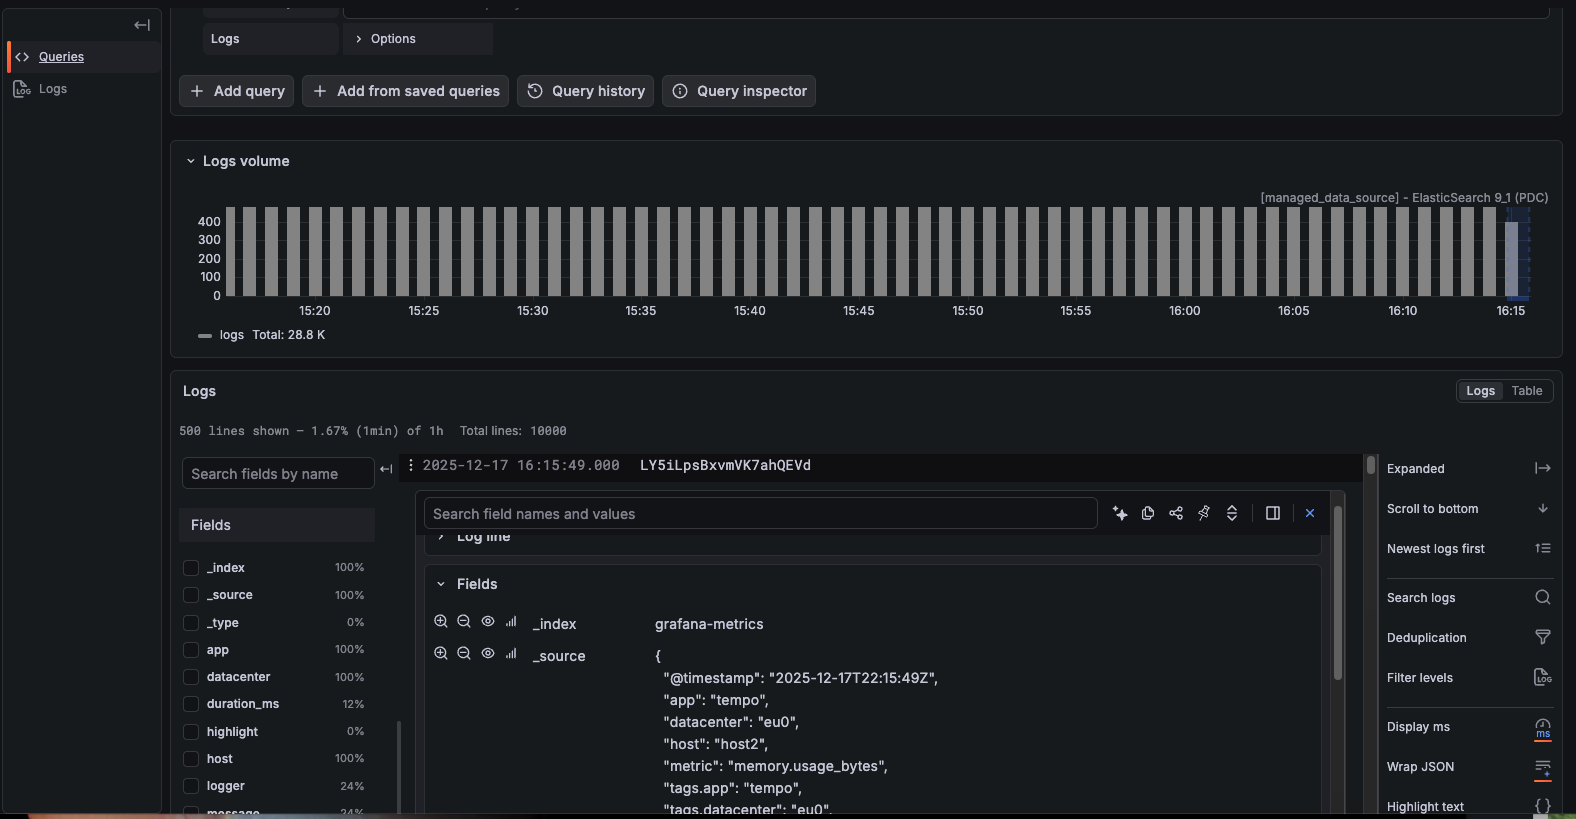Viewport: 1576px width, 819px height.
Task: Click the share log line icon
Action: pos(1176,513)
